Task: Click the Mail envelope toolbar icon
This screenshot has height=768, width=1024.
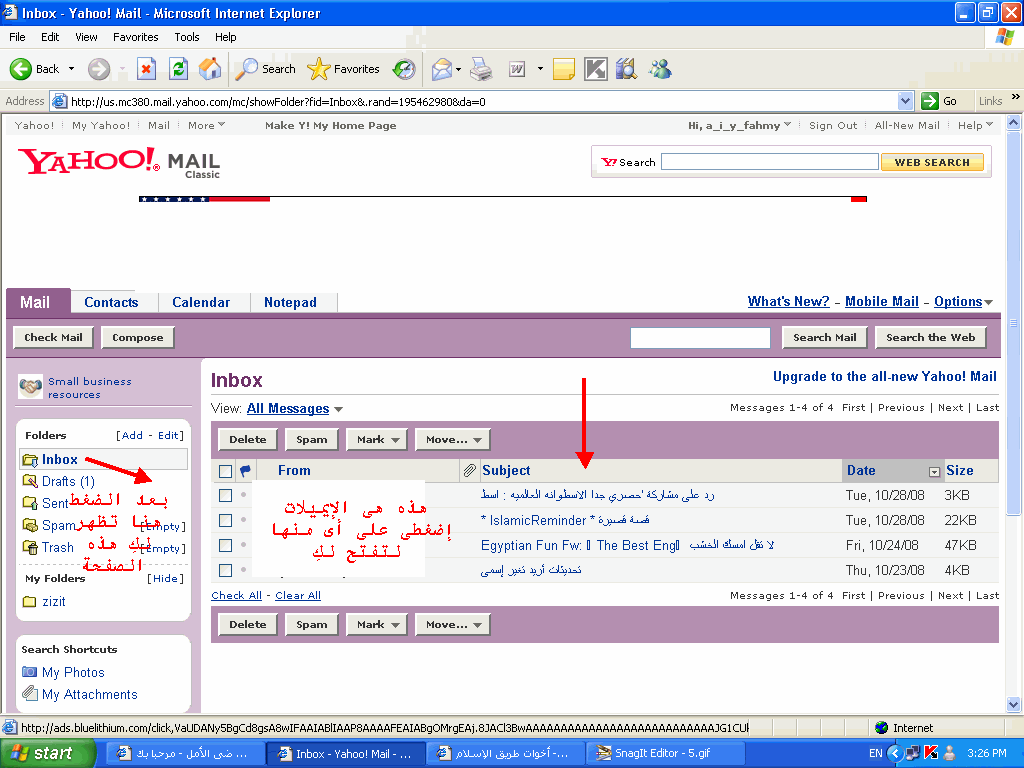Action: (442, 69)
